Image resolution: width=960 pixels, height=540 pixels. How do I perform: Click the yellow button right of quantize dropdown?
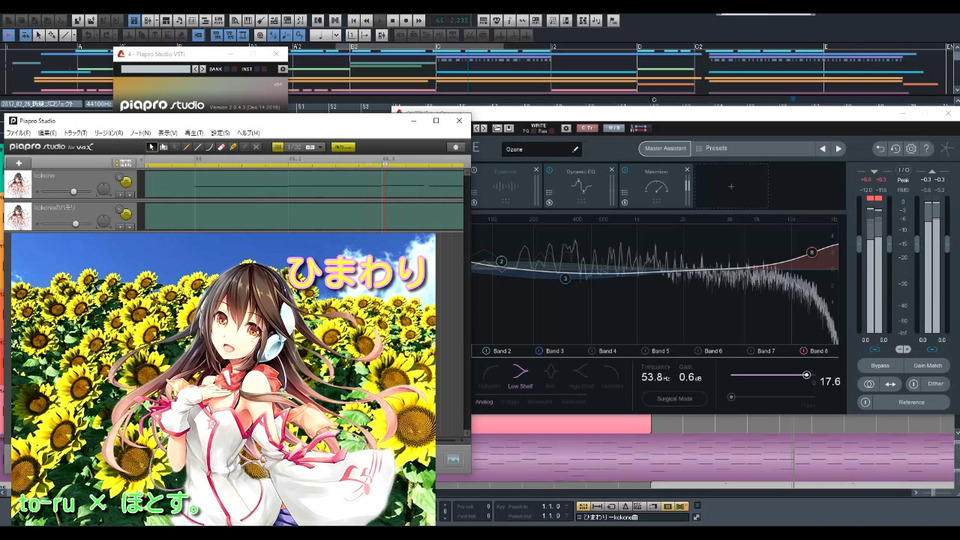click(x=343, y=147)
